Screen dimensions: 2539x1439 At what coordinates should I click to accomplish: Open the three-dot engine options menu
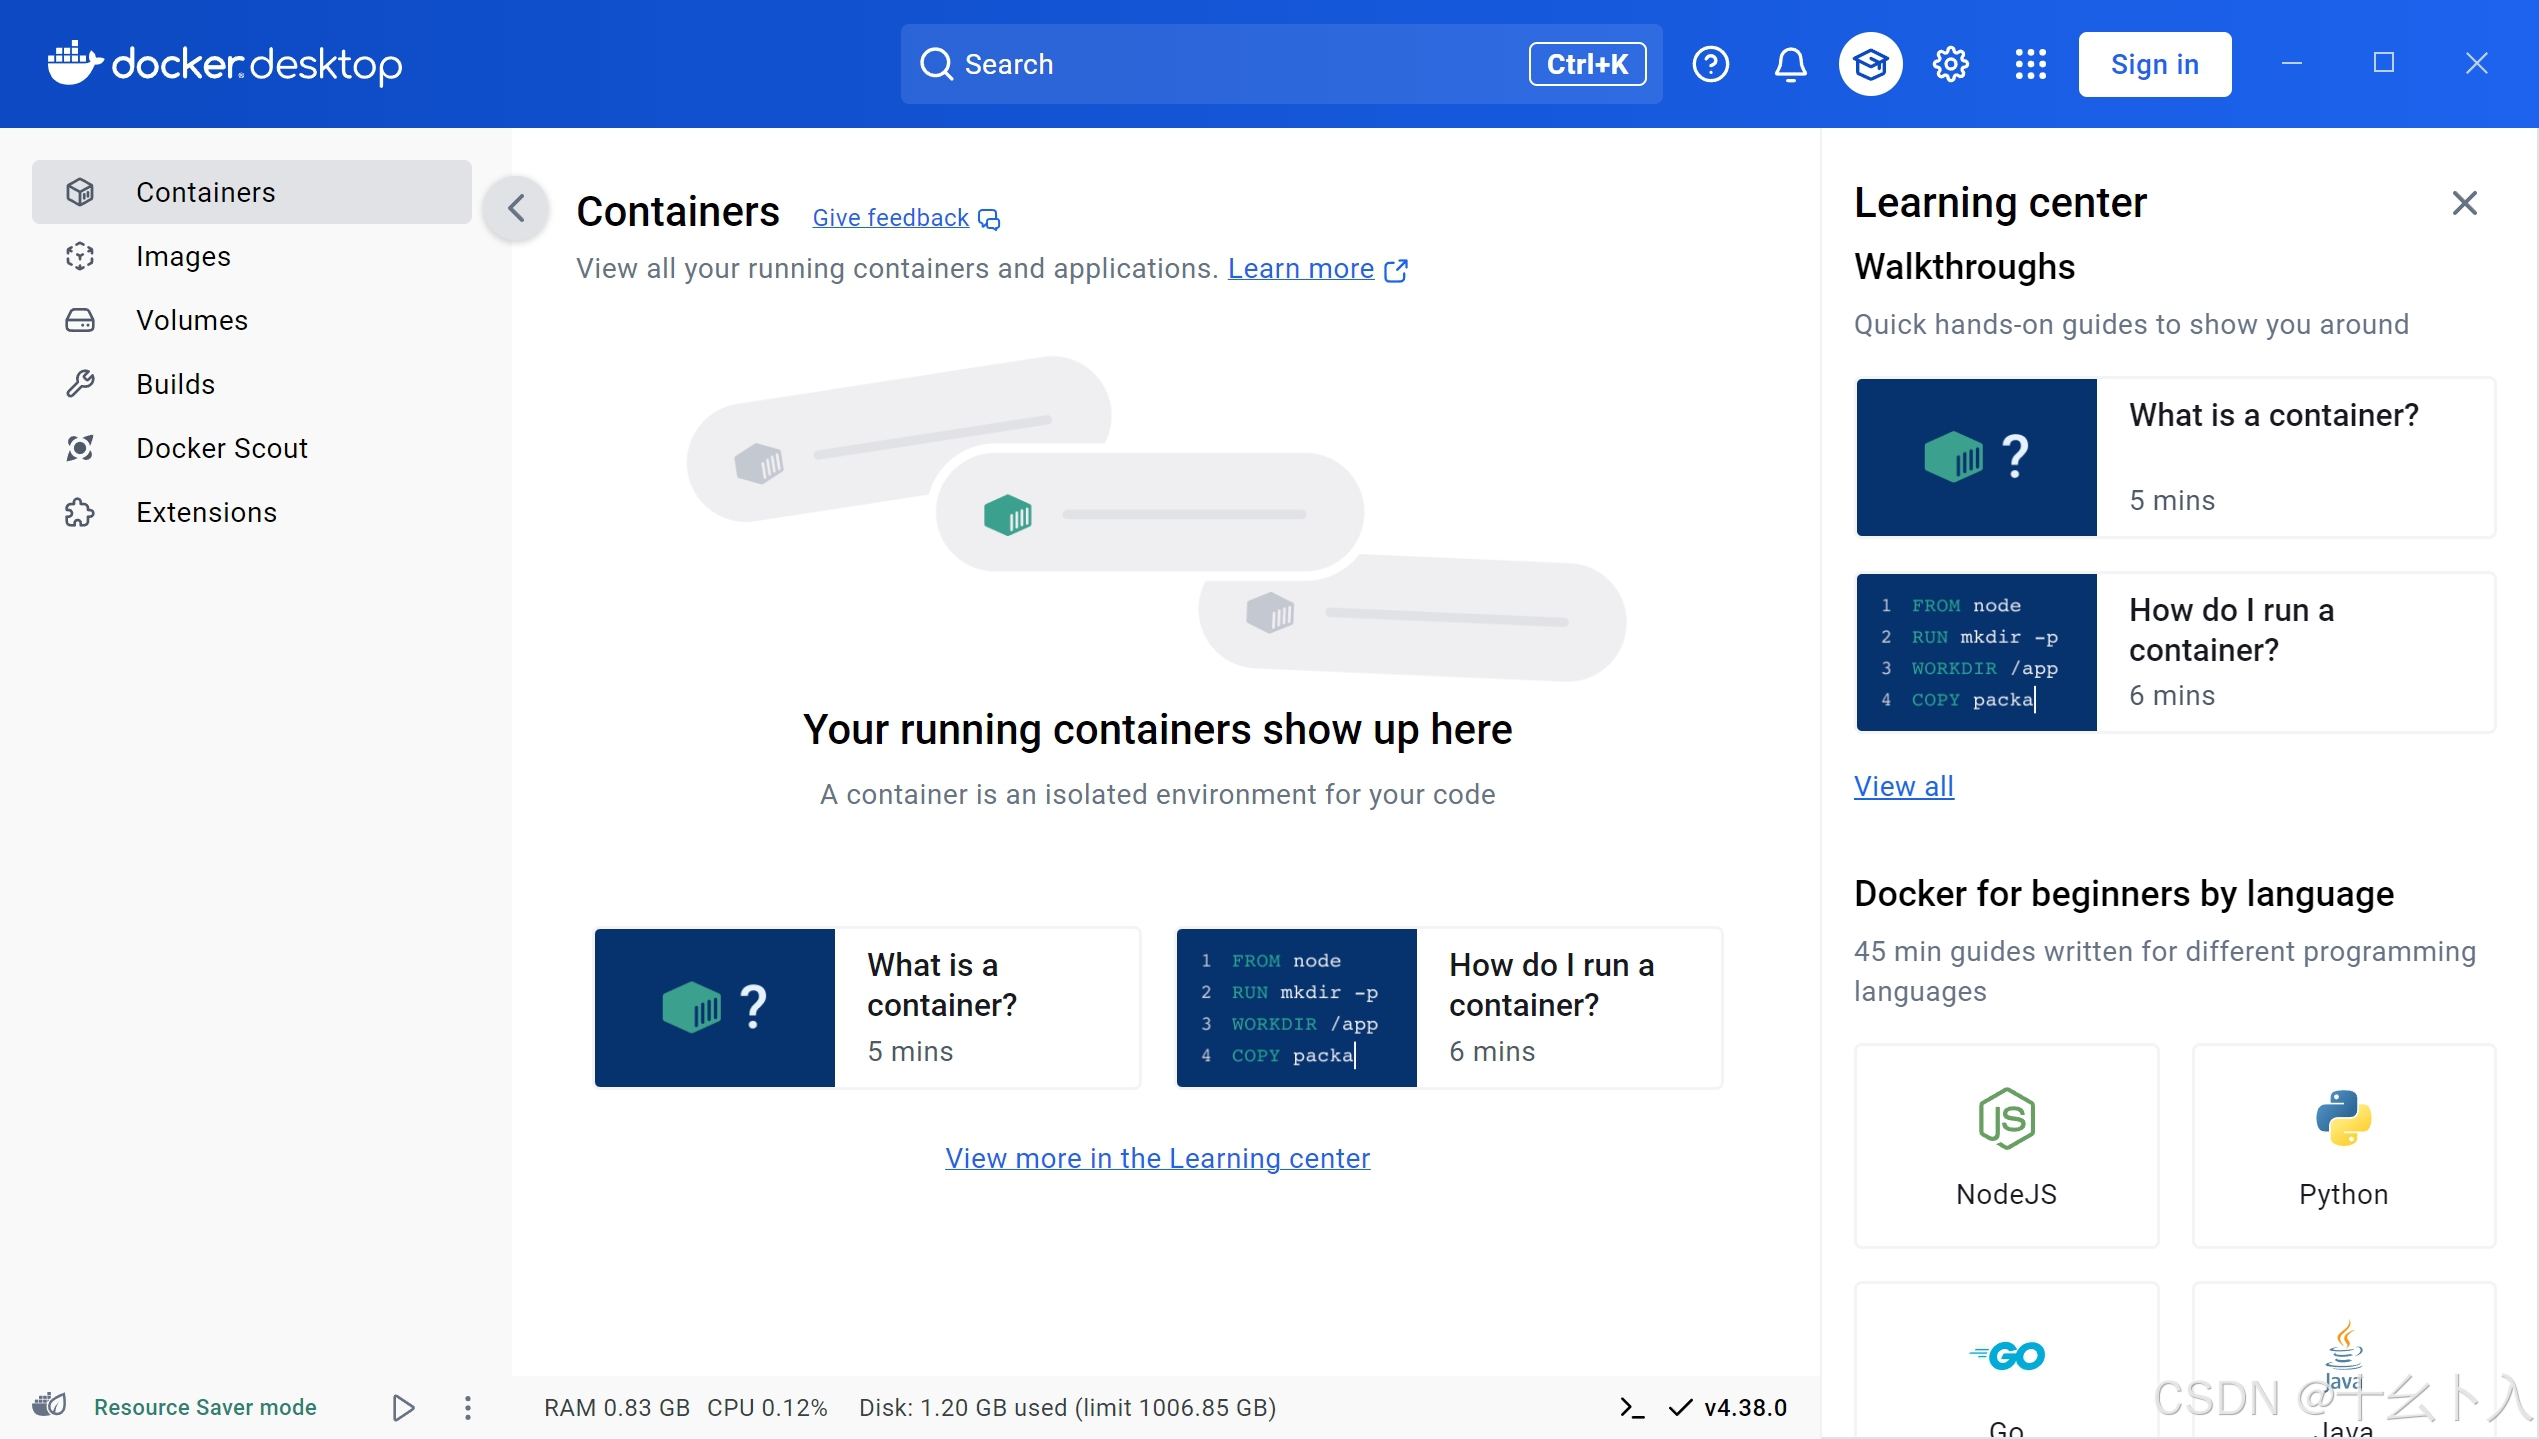click(467, 1407)
